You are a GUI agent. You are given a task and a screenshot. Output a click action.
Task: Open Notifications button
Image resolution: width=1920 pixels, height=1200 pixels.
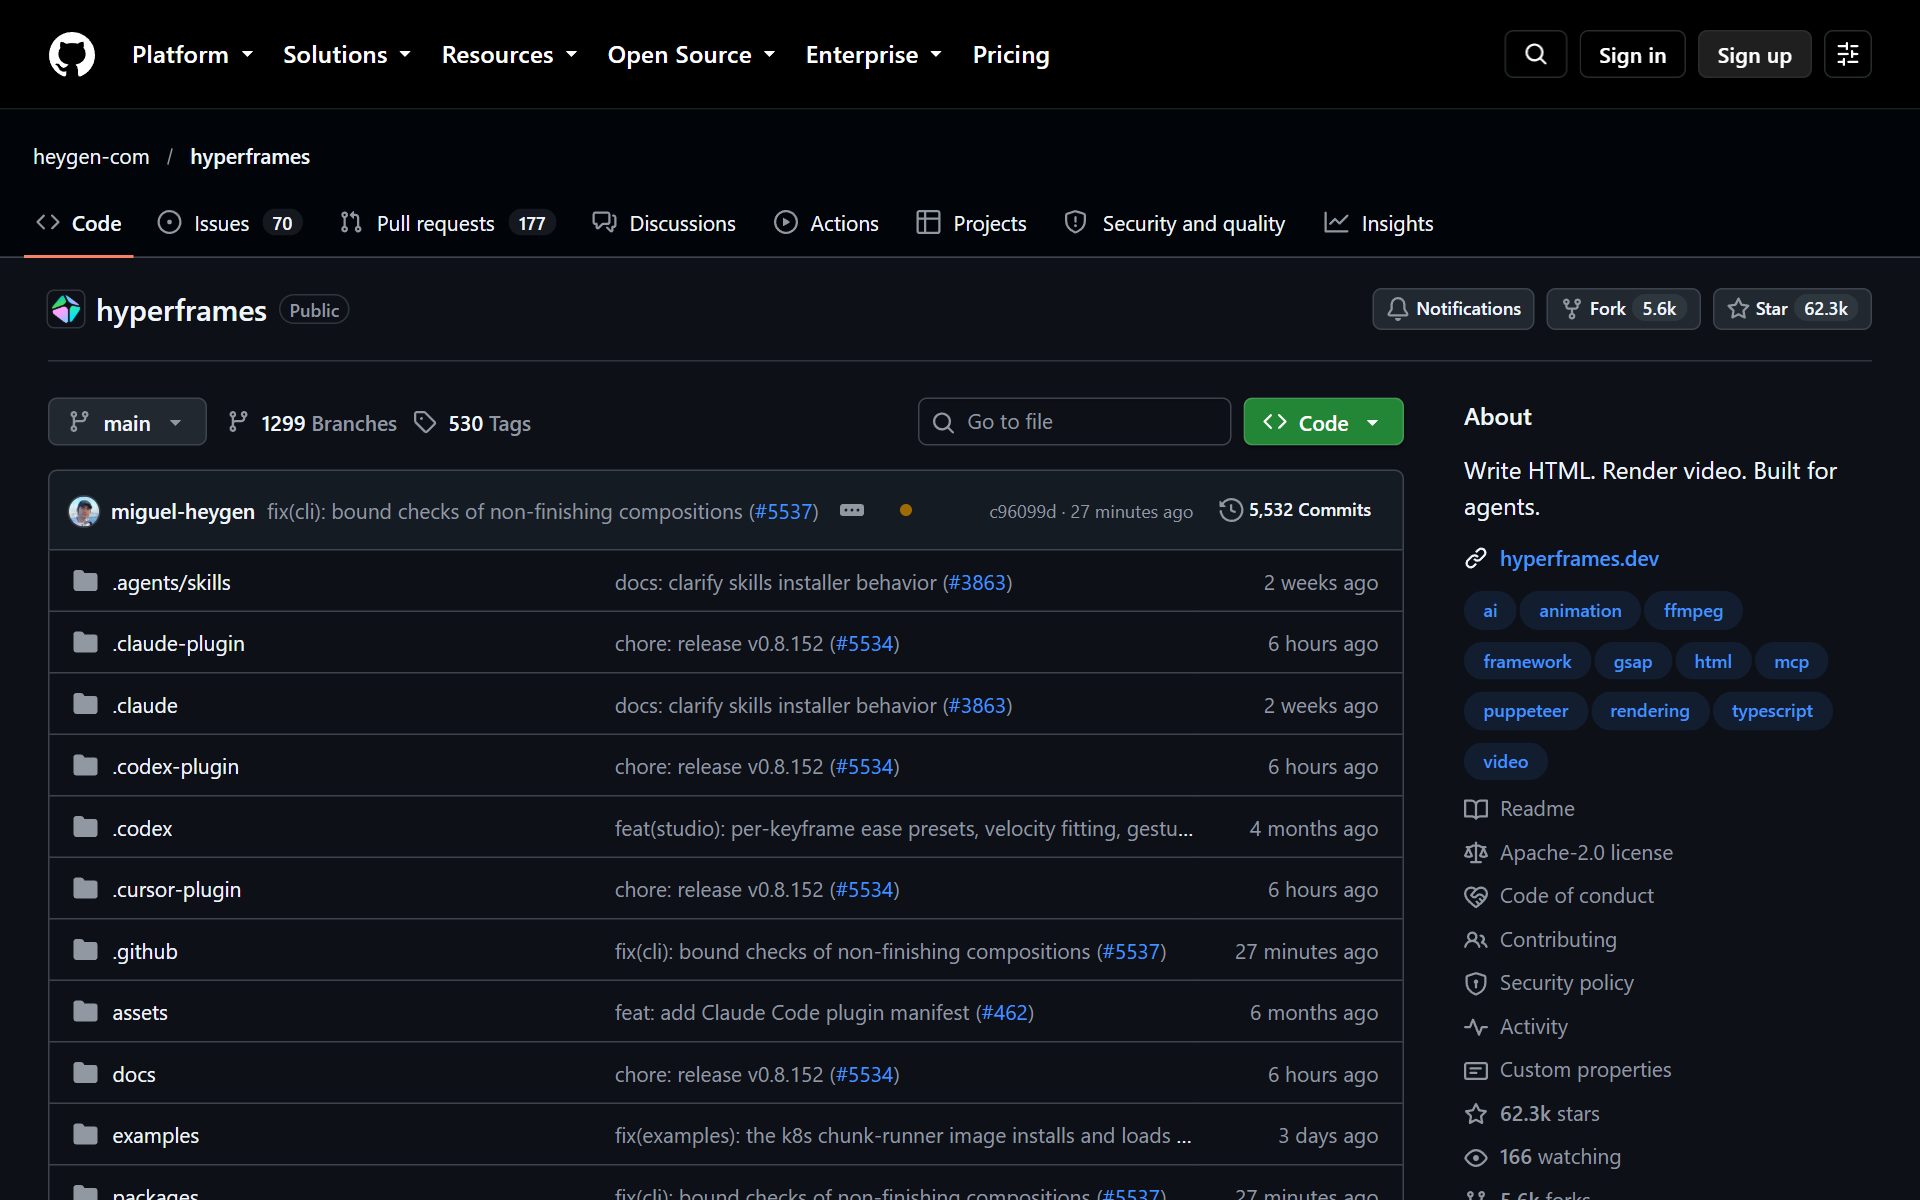[x=1453, y=309]
